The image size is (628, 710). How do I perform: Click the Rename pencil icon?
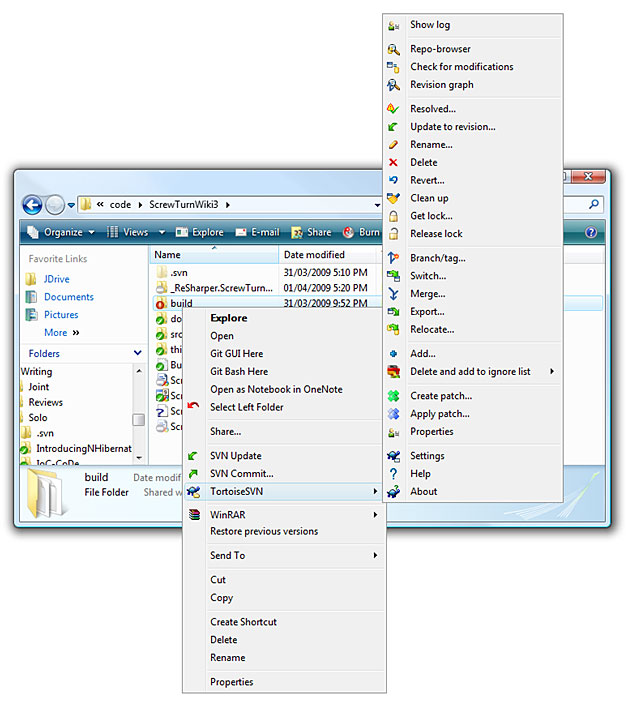[393, 145]
